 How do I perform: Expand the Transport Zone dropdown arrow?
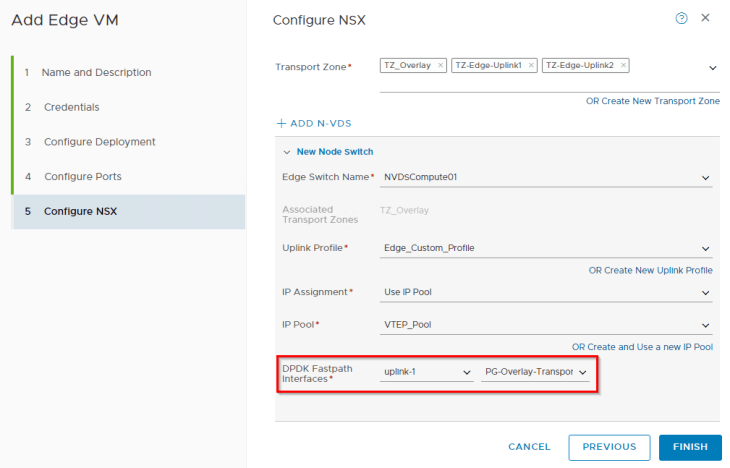pos(713,68)
